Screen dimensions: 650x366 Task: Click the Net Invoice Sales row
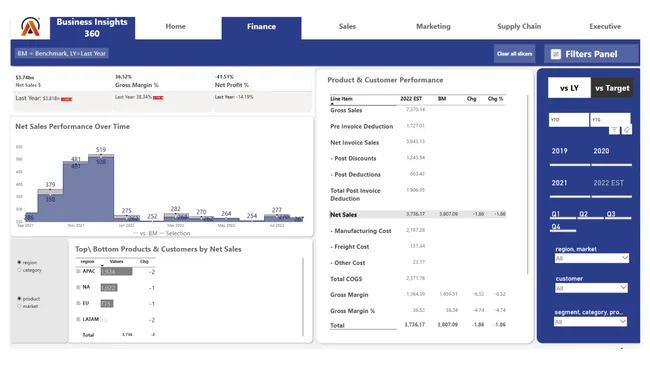[417, 142]
